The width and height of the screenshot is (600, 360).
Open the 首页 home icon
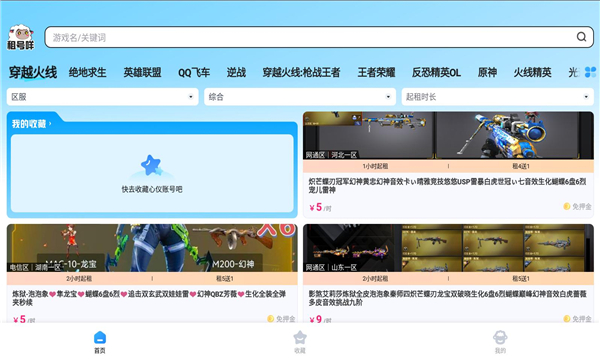tap(100, 338)
